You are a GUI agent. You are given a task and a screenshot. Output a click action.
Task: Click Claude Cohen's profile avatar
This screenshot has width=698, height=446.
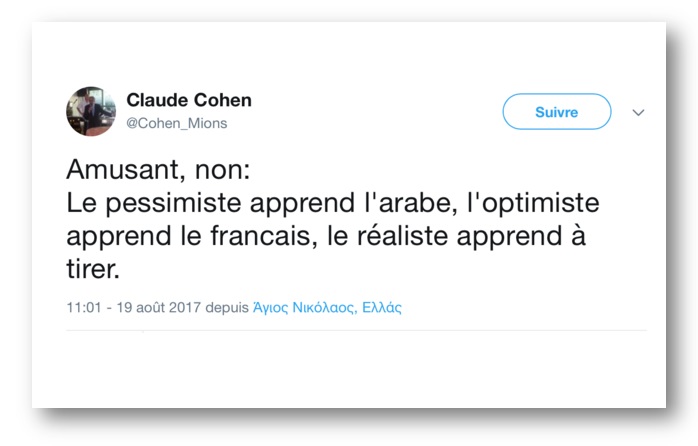pyautogui.click(x=91, y=111)
